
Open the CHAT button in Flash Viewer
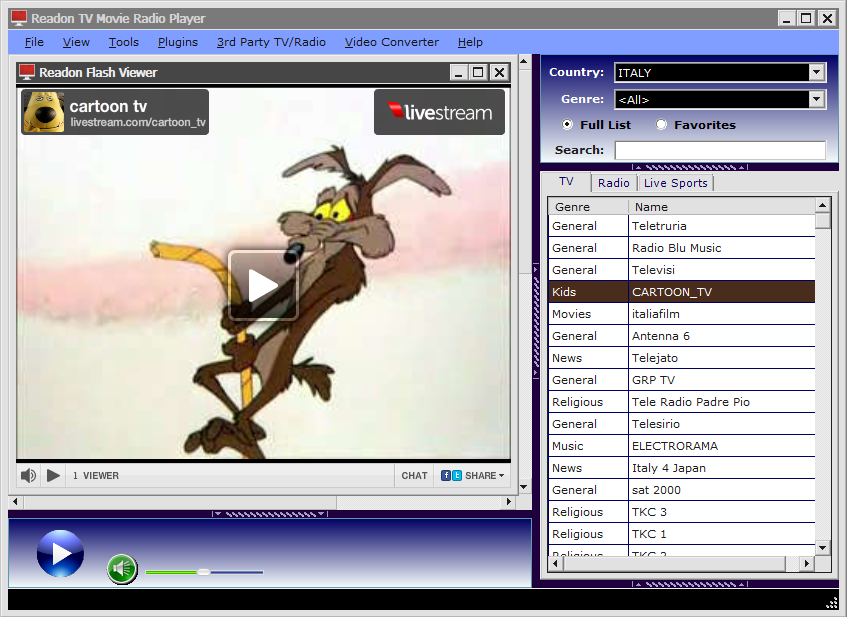414,475
